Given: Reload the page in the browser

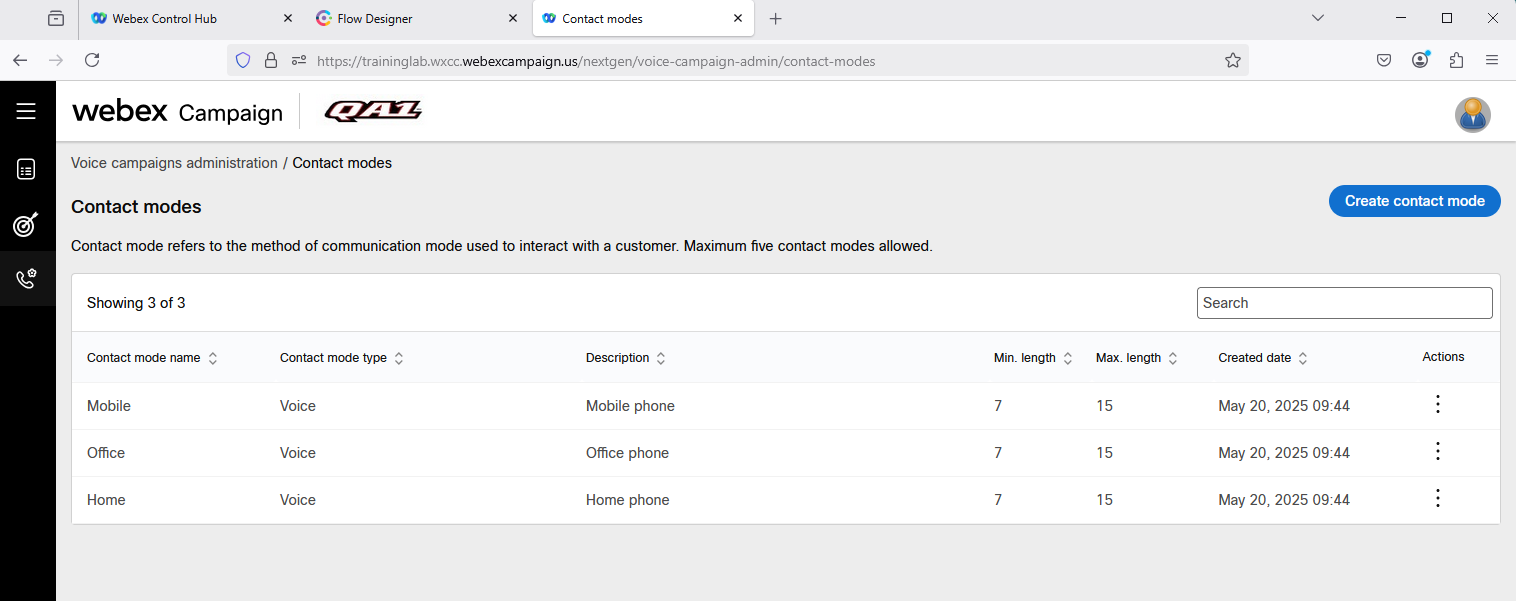Looking at the screenshot, I should point(92,61).
